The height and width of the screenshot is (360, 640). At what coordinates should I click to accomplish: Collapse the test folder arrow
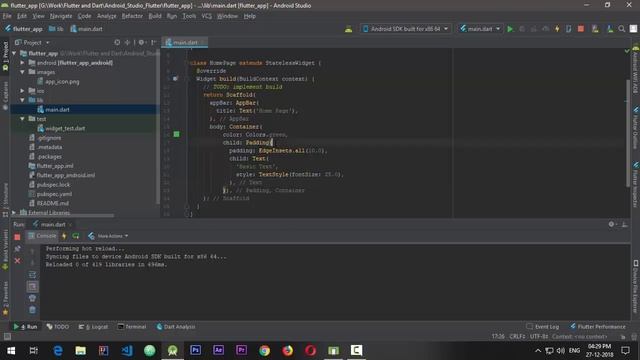click(22, 119)
